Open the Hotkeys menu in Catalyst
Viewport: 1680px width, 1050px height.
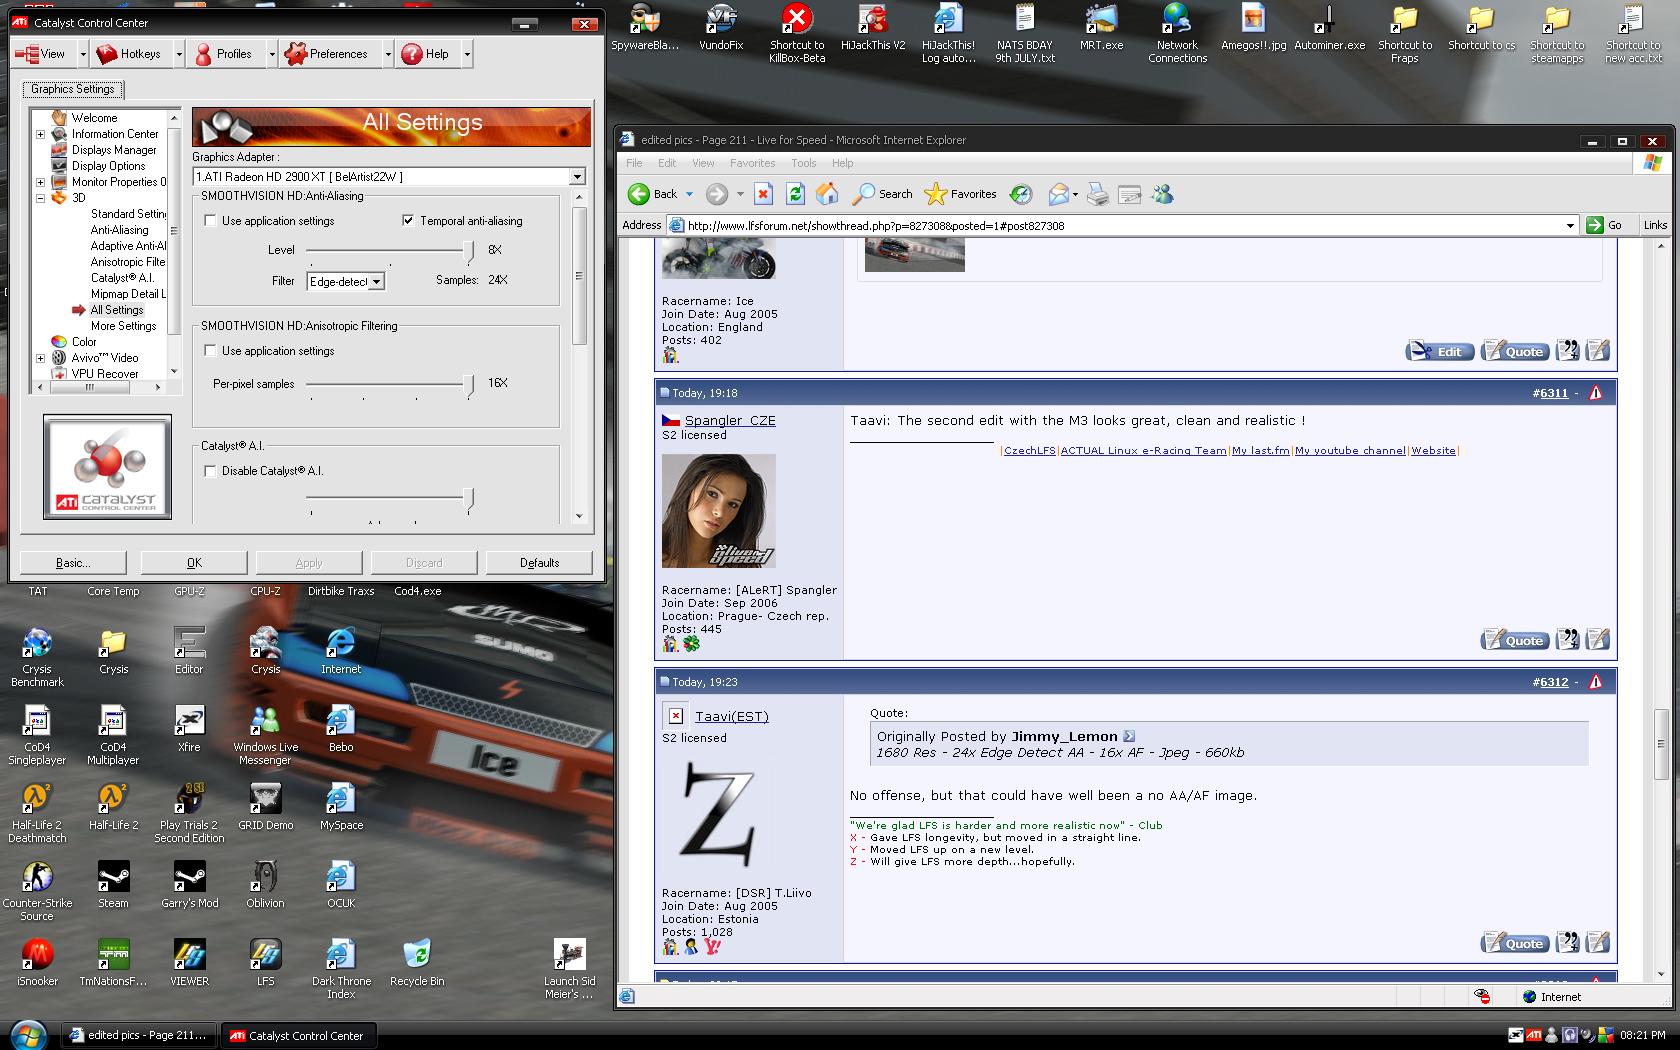pyautogui.click(x=130, y=54)
